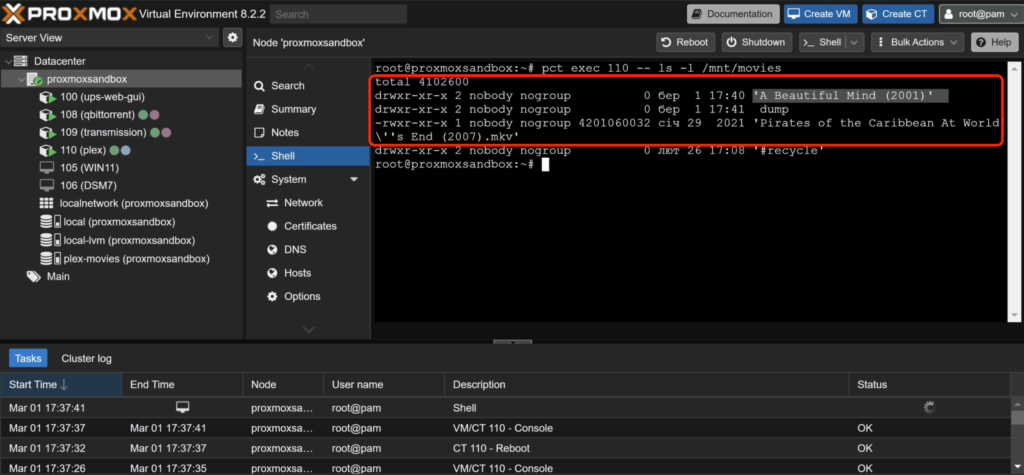Sort by Description column header

[x=647, y=384]
